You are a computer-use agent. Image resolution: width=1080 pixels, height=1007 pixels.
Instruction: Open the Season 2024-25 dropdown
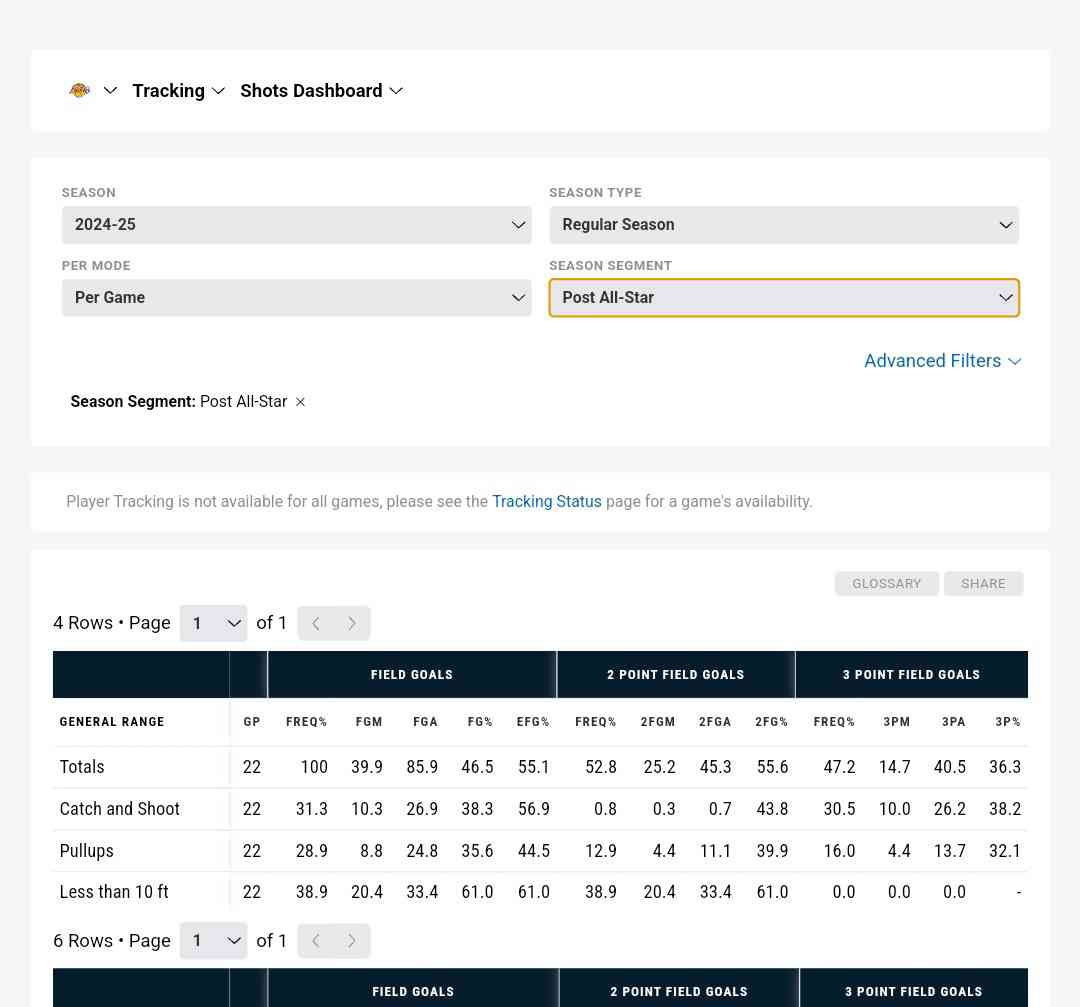pyautogui.click(x=296, y=225)
